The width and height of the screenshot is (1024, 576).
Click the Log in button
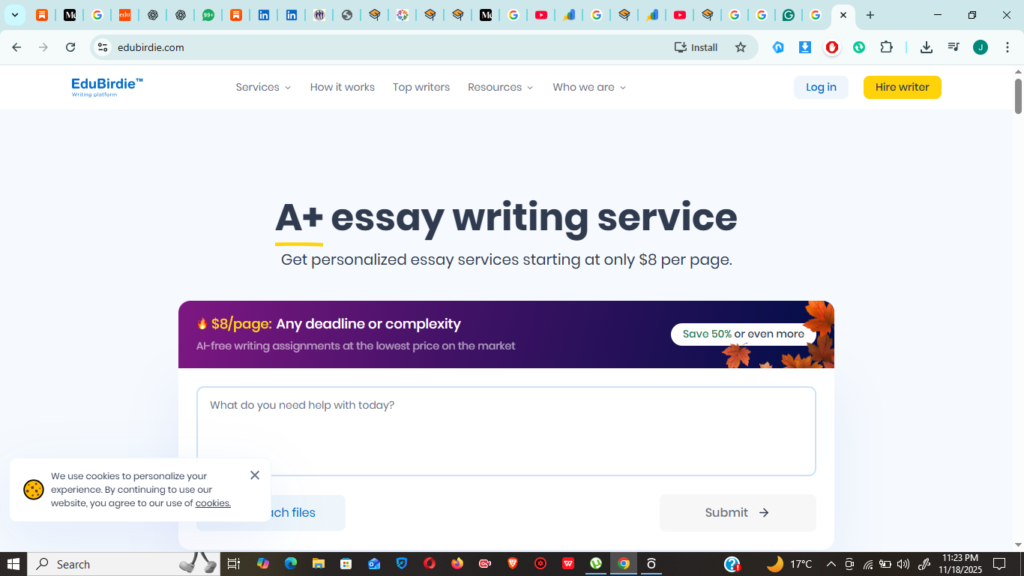coord(821,87)
